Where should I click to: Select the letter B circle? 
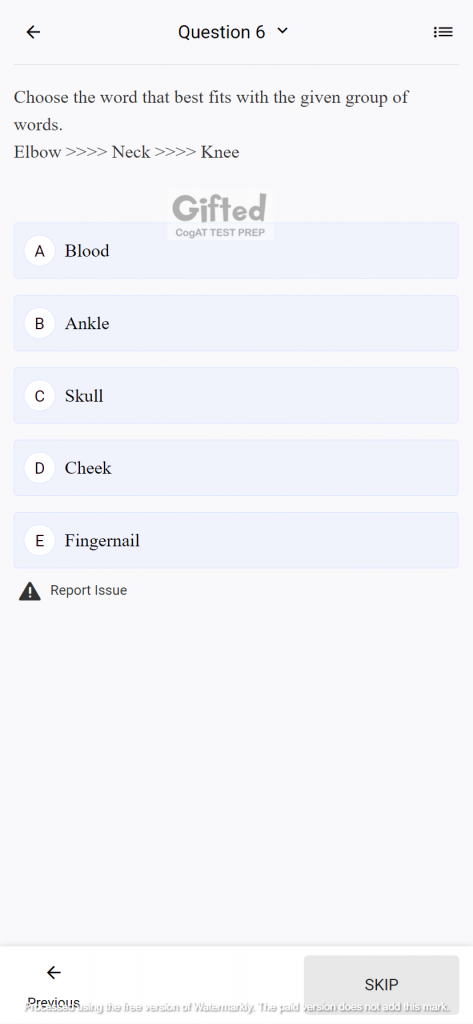point(39,323)
